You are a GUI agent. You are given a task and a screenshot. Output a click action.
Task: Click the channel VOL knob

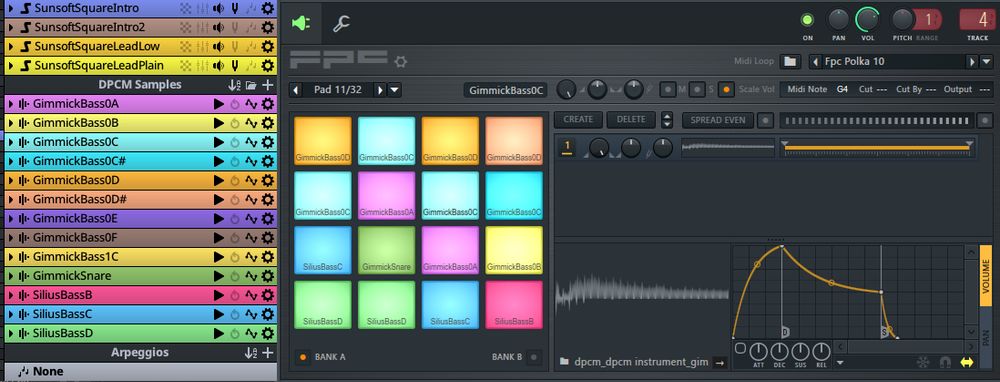[868, 20]
